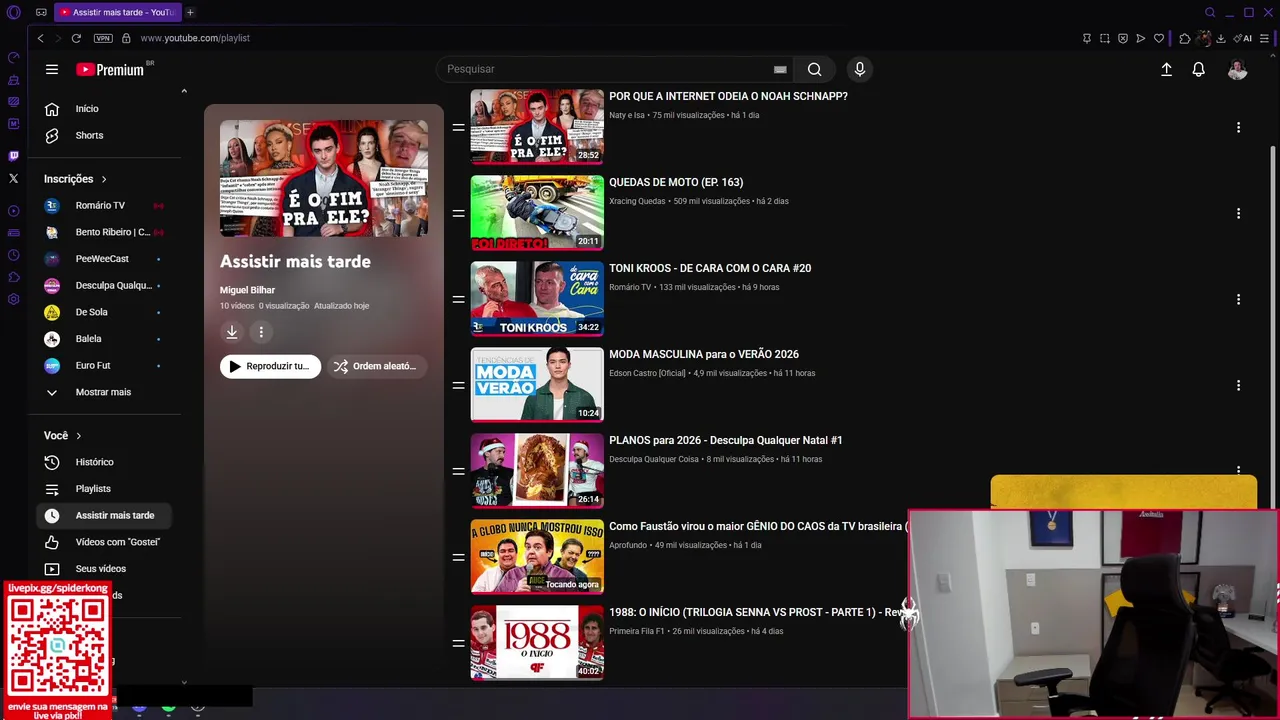The height and width of the screenshot is (720, 1280).
Task: Open Opera sidebar extensions cube icon
Action: (x=13, y=277)
